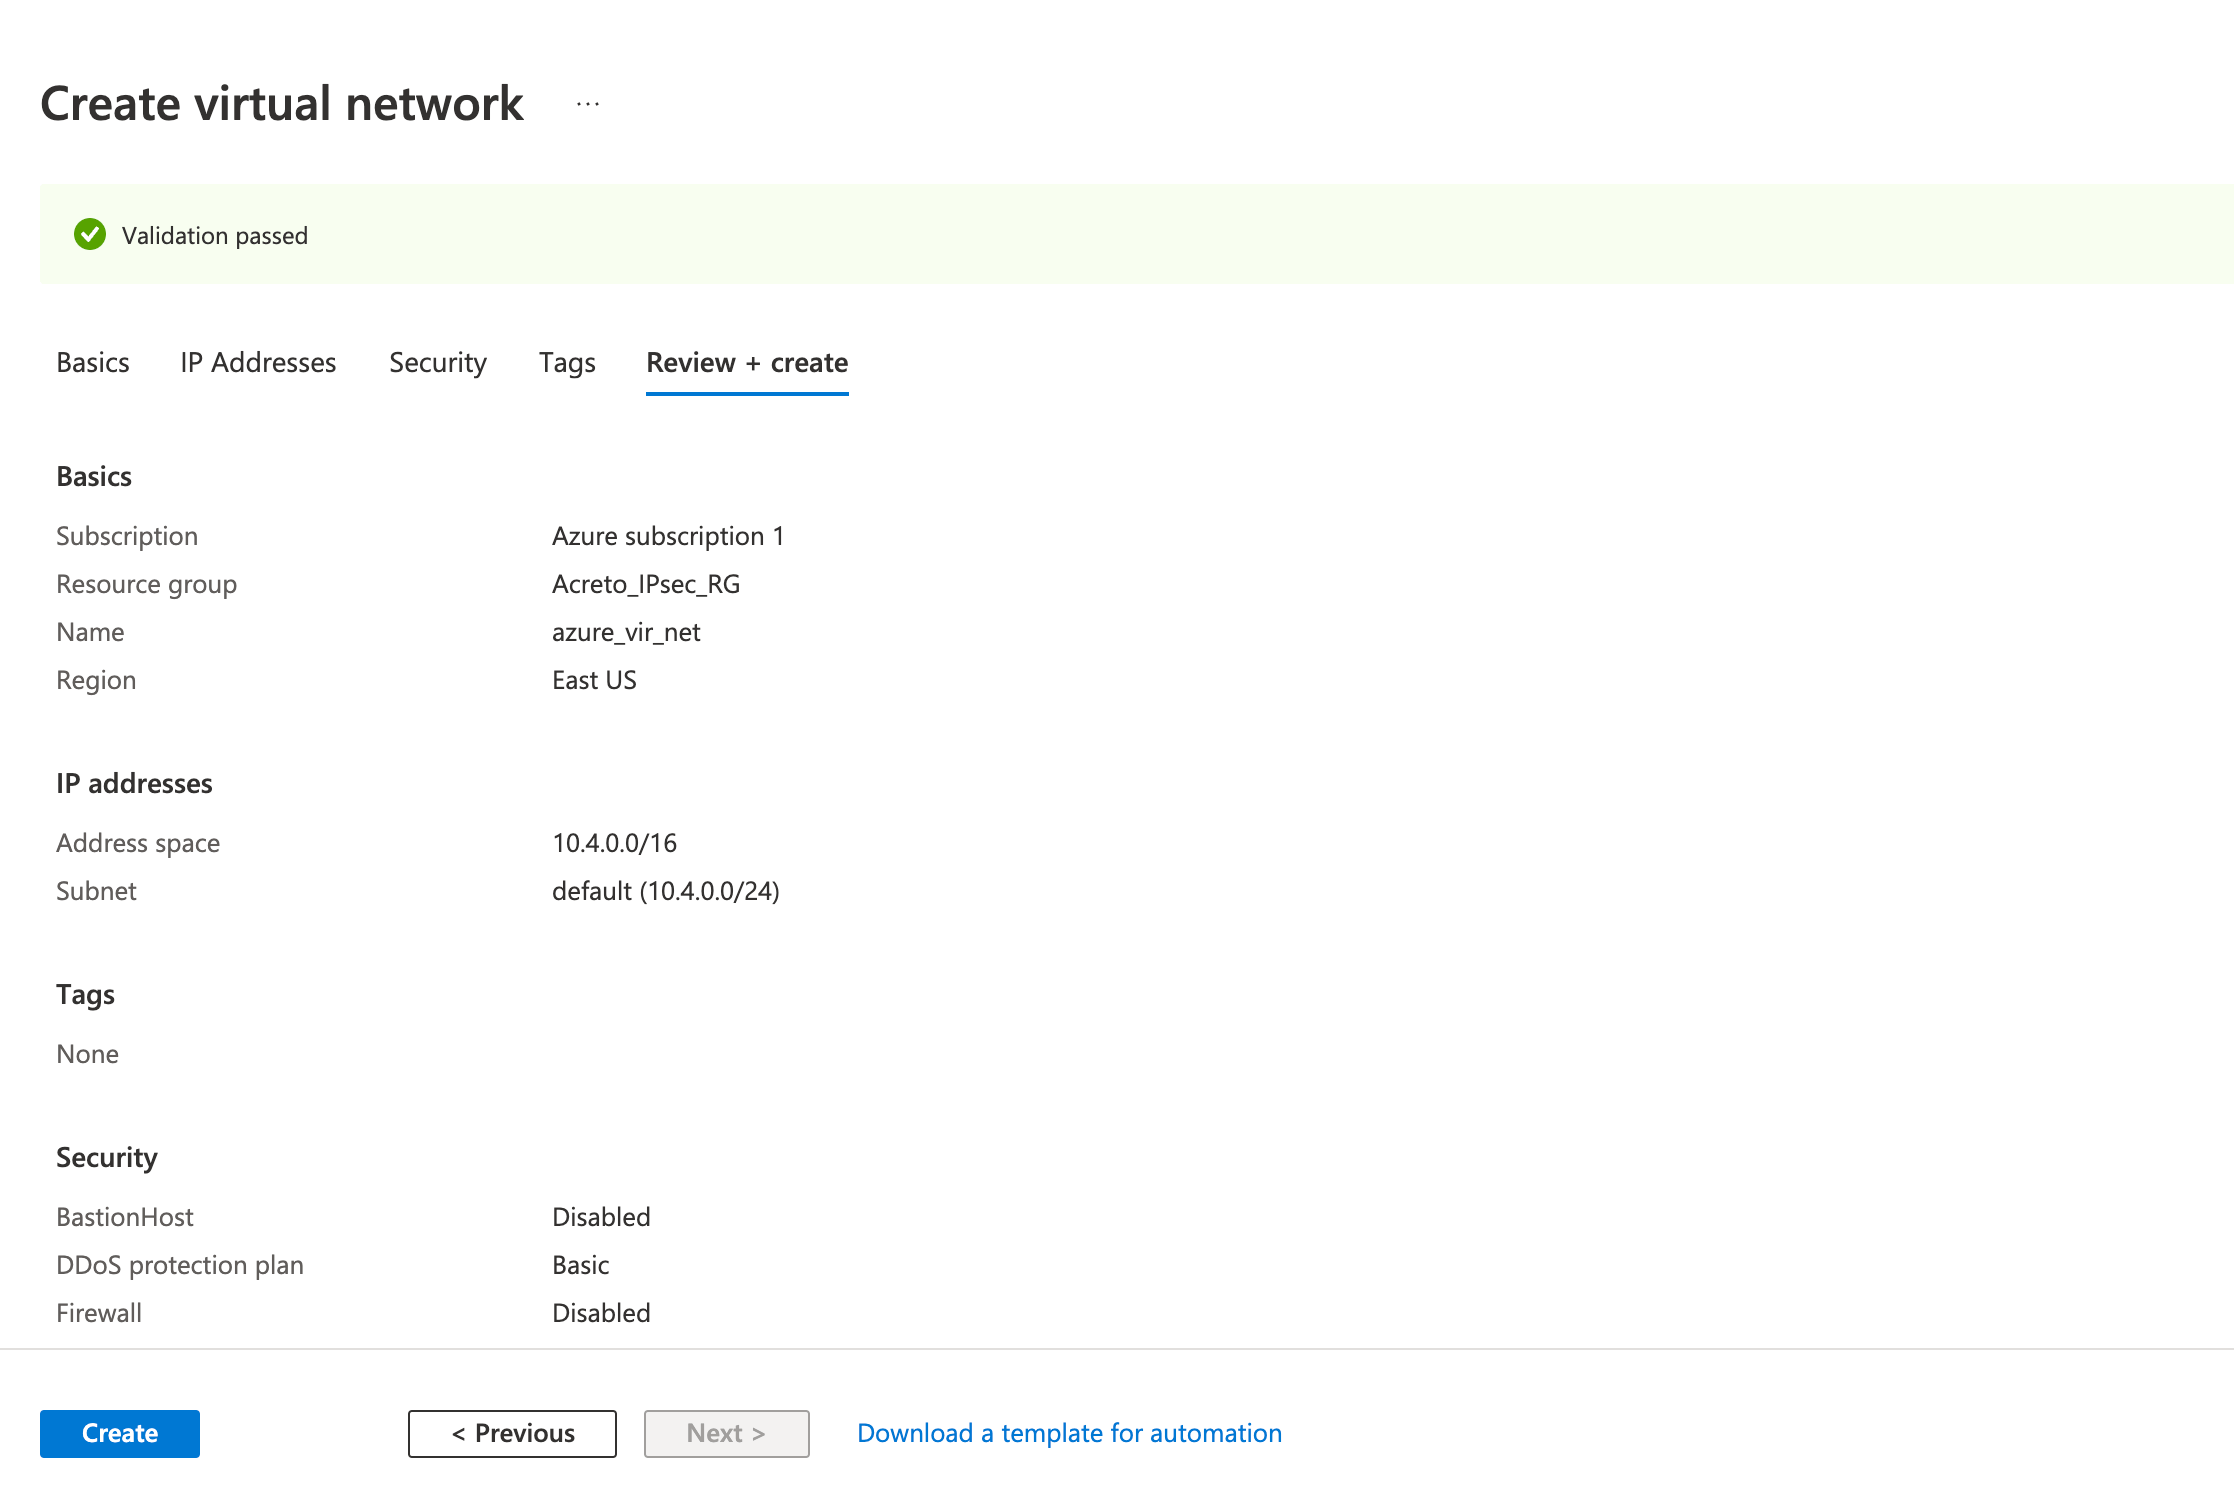Image resolution: width=2234 pixels, height=1498 pixels.
Task: Select the azure_vir_net name value
Action: point(626,632)
